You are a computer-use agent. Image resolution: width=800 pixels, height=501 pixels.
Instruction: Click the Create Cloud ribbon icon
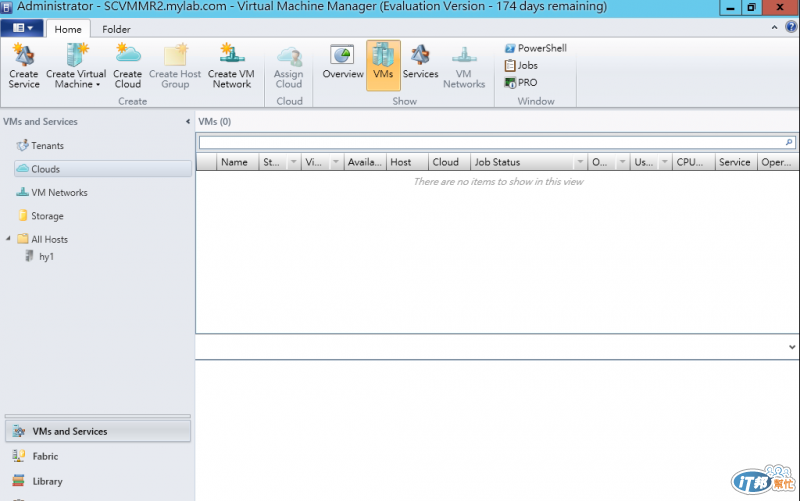pos(128,66)
